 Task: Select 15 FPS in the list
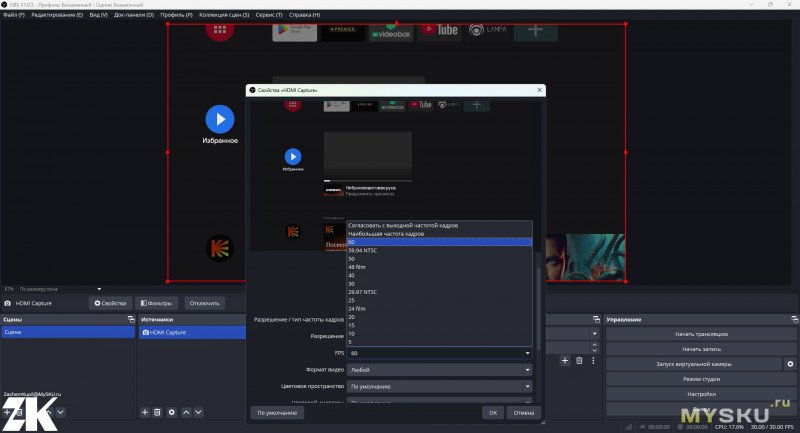439,325
